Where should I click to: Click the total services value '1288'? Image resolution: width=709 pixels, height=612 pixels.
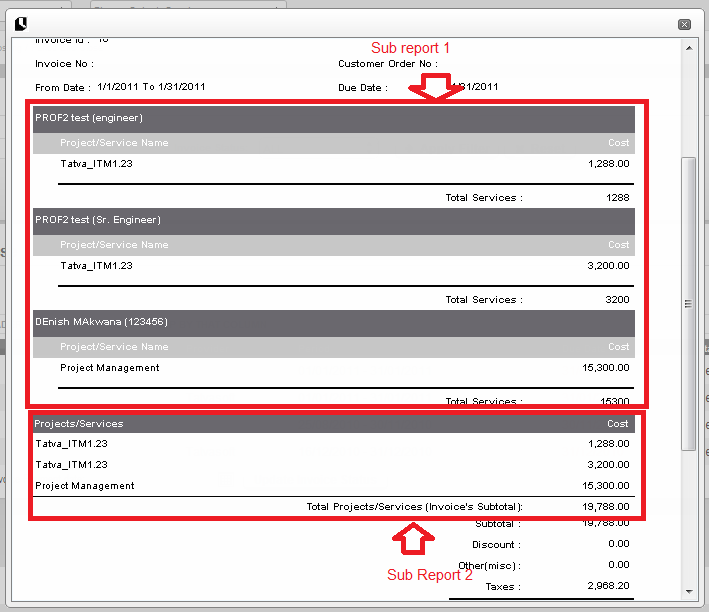pyautogui.click(x=618, y=198)
